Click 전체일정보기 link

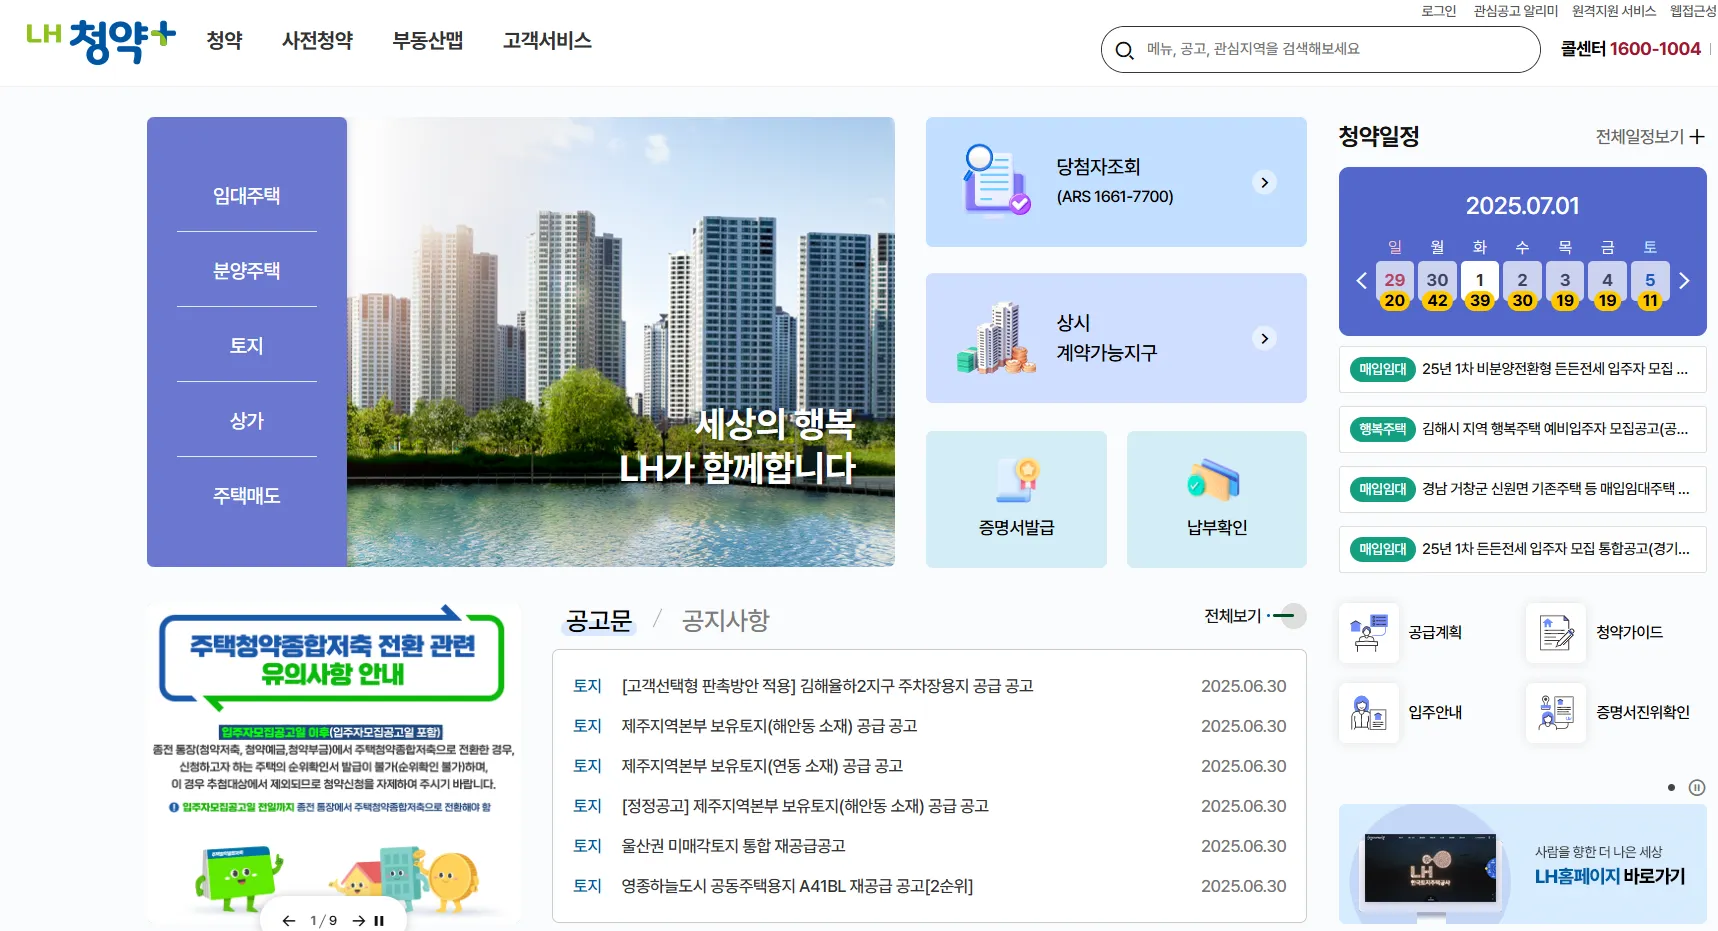coord(1640,137)
